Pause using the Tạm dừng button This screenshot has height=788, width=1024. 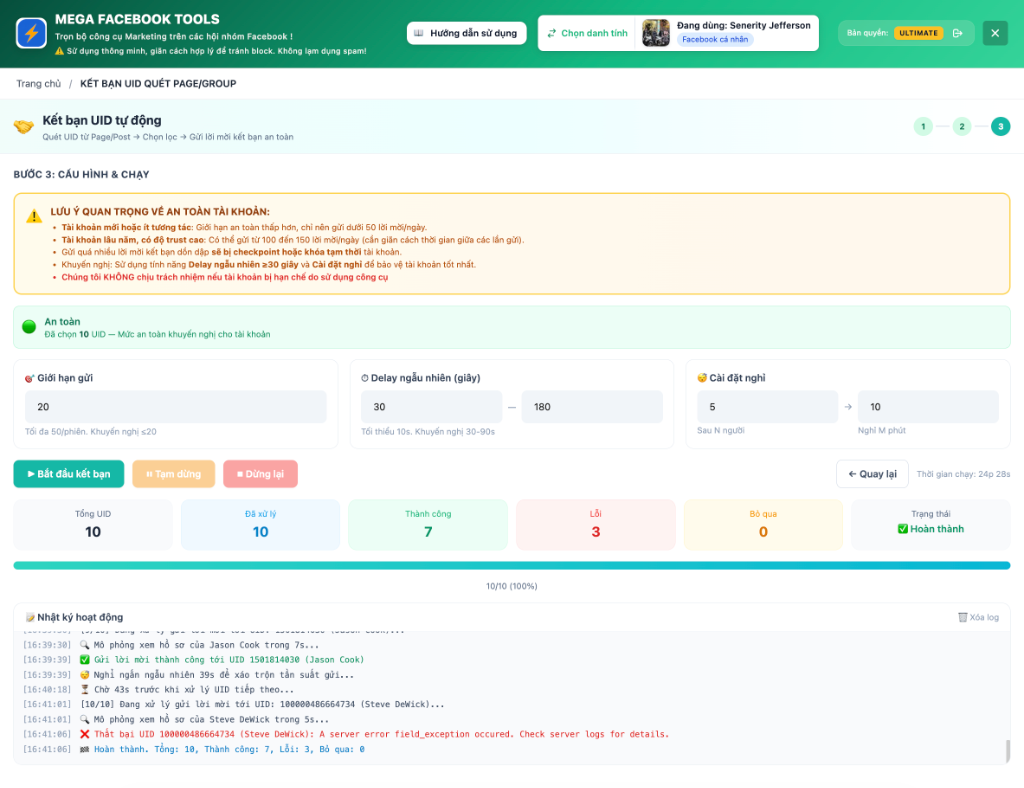[x=174, y=474]
